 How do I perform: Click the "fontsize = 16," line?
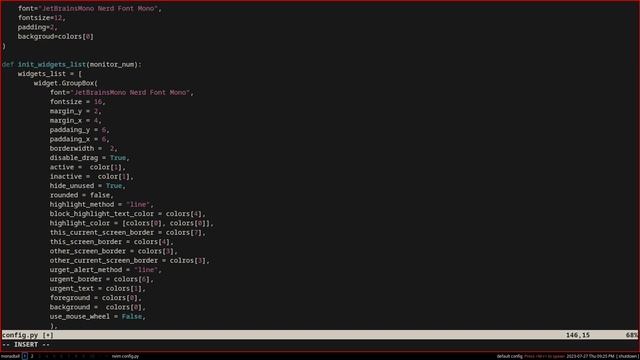point(78,102)
